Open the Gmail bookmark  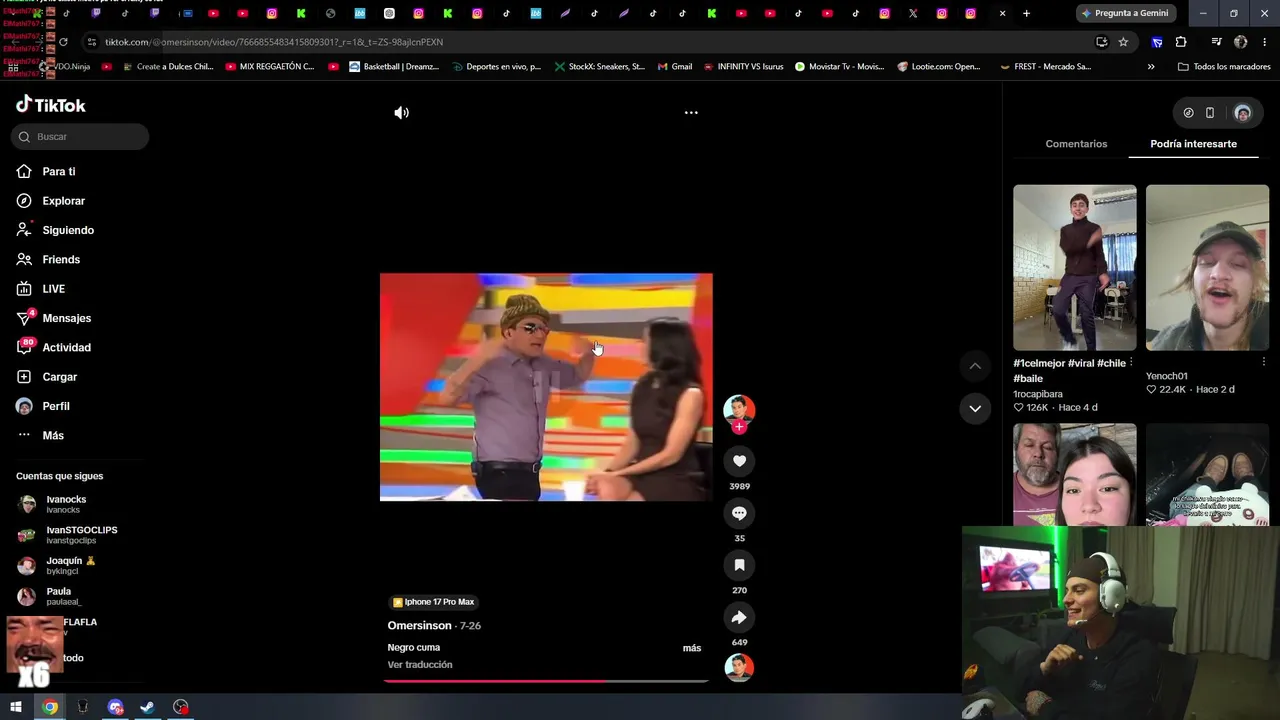(675, 67)
